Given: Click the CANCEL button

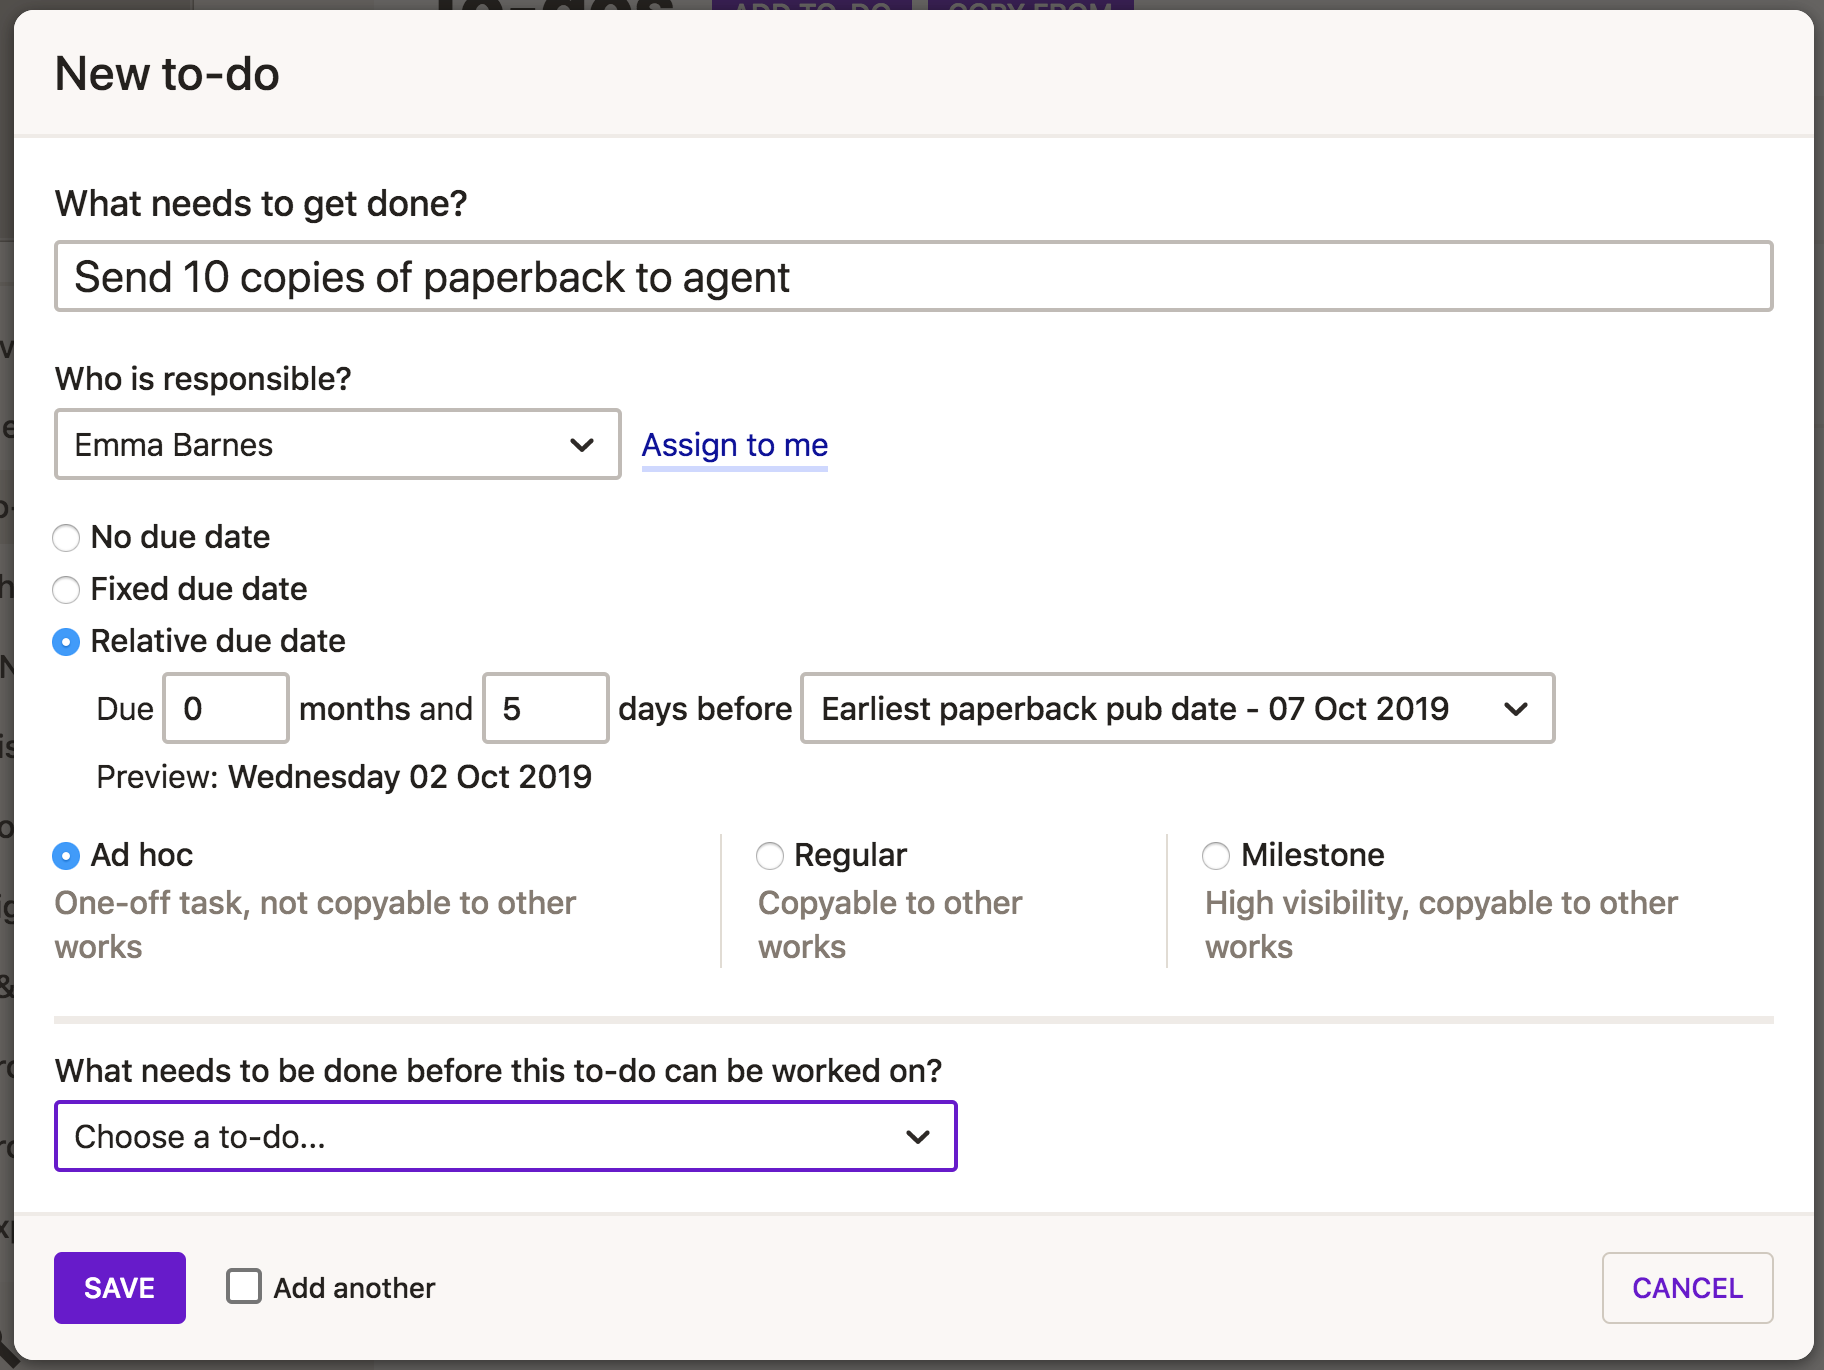Looking at the screenshot, I should click(x=1687, y=1288).
